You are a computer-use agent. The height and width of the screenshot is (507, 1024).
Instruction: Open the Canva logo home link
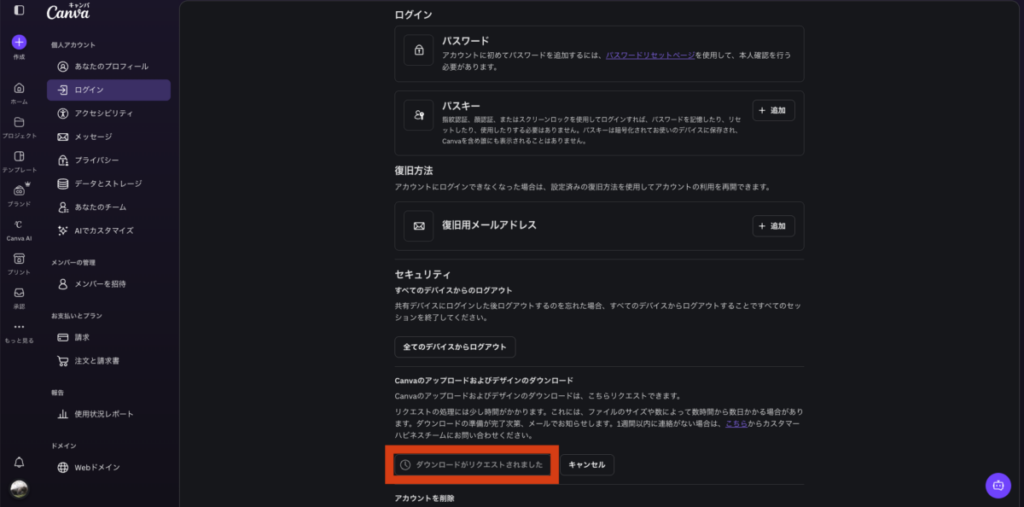click(x=69, y=11)
